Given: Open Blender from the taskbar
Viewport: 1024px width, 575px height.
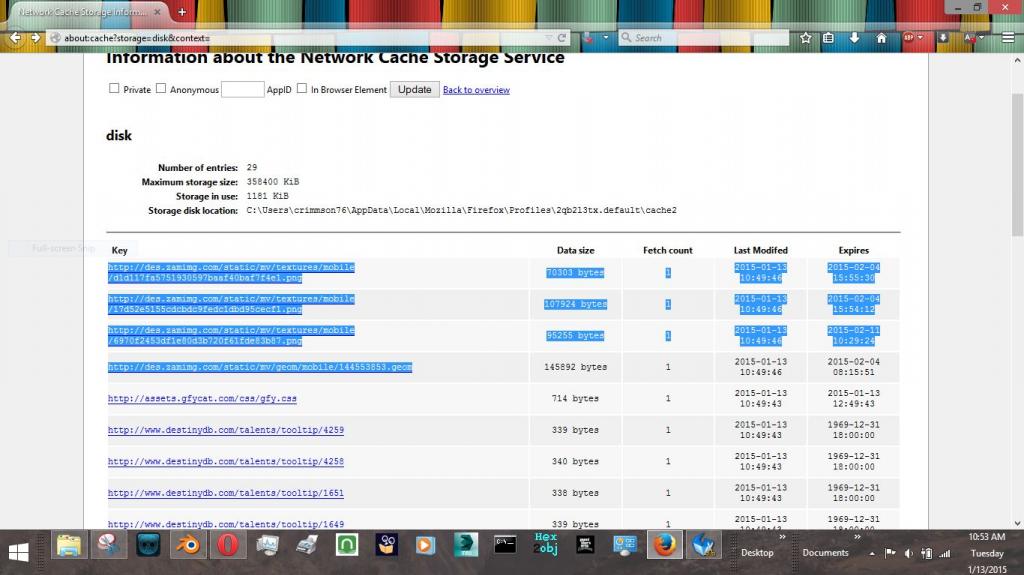Looking at the screenshot, I should pos(188,545).
